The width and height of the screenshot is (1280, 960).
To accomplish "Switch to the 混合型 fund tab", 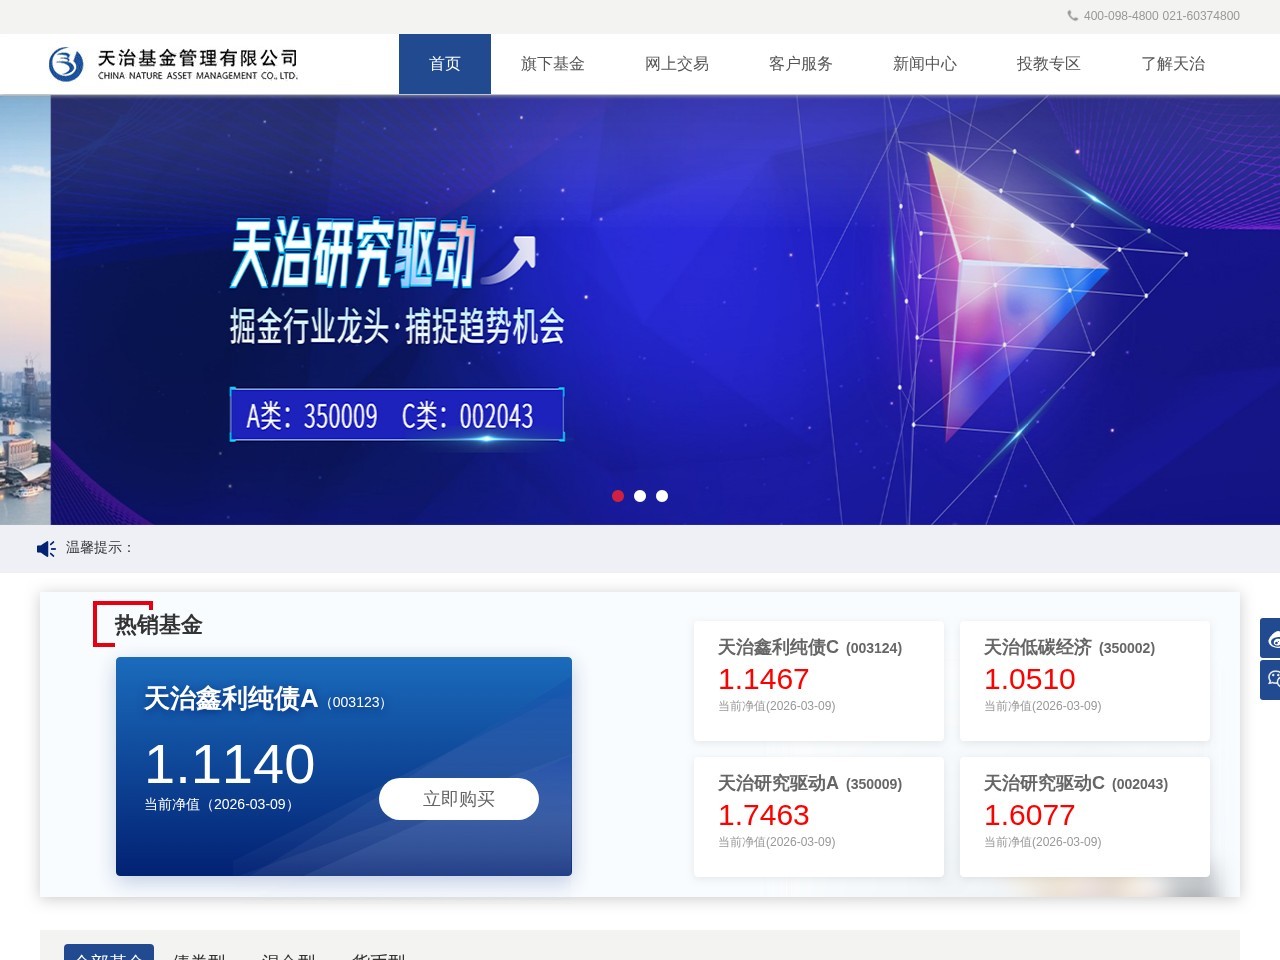I will click(291, 956).
